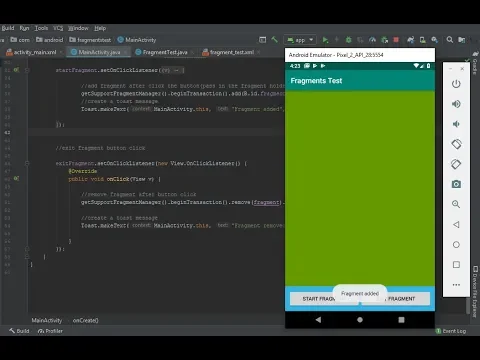Collapse the exitFragment setOnClickListener fold marker
Screen dimensions: 480x360
(27, 163)
